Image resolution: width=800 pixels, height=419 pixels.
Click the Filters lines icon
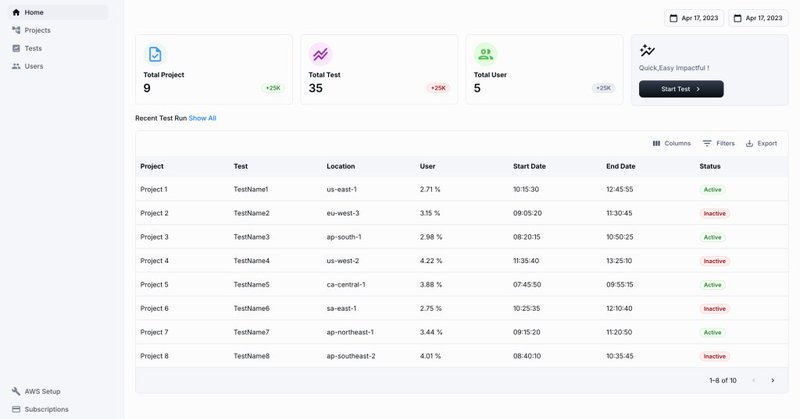point(707,143)
